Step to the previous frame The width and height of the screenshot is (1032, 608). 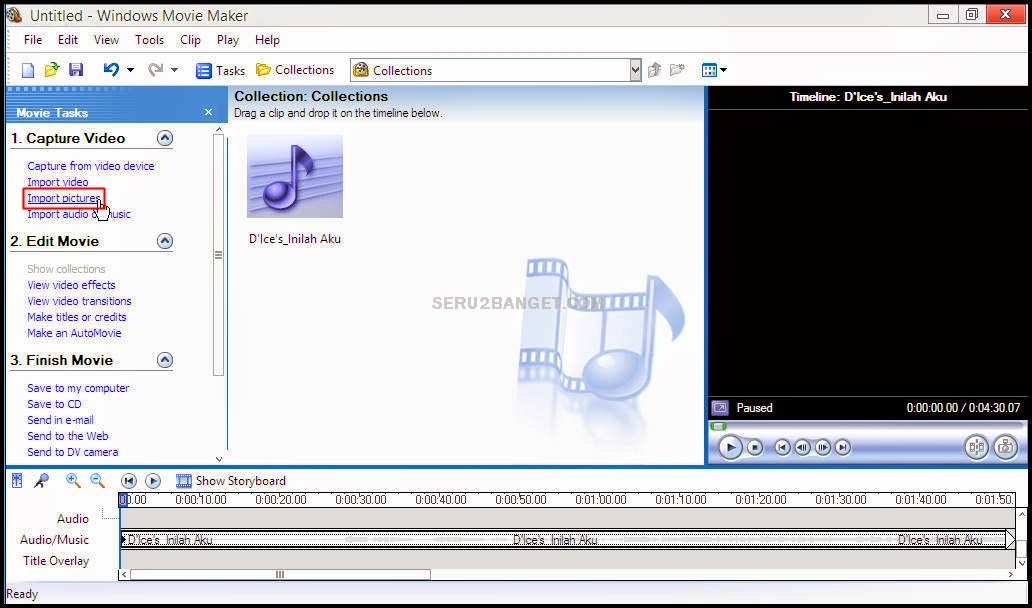click(x=802, y=447)
